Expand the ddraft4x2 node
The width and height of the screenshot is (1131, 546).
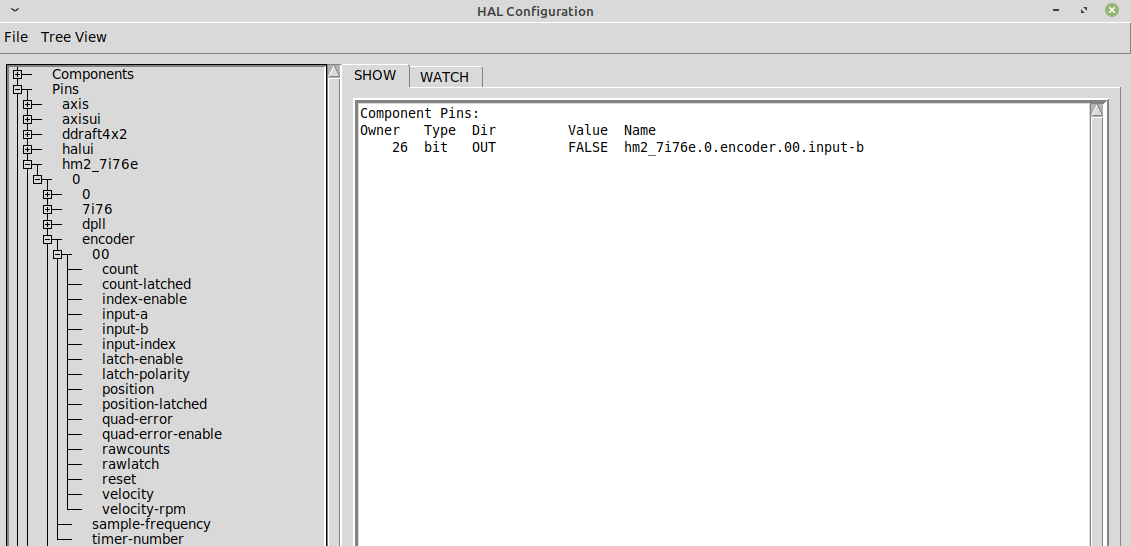28,134
